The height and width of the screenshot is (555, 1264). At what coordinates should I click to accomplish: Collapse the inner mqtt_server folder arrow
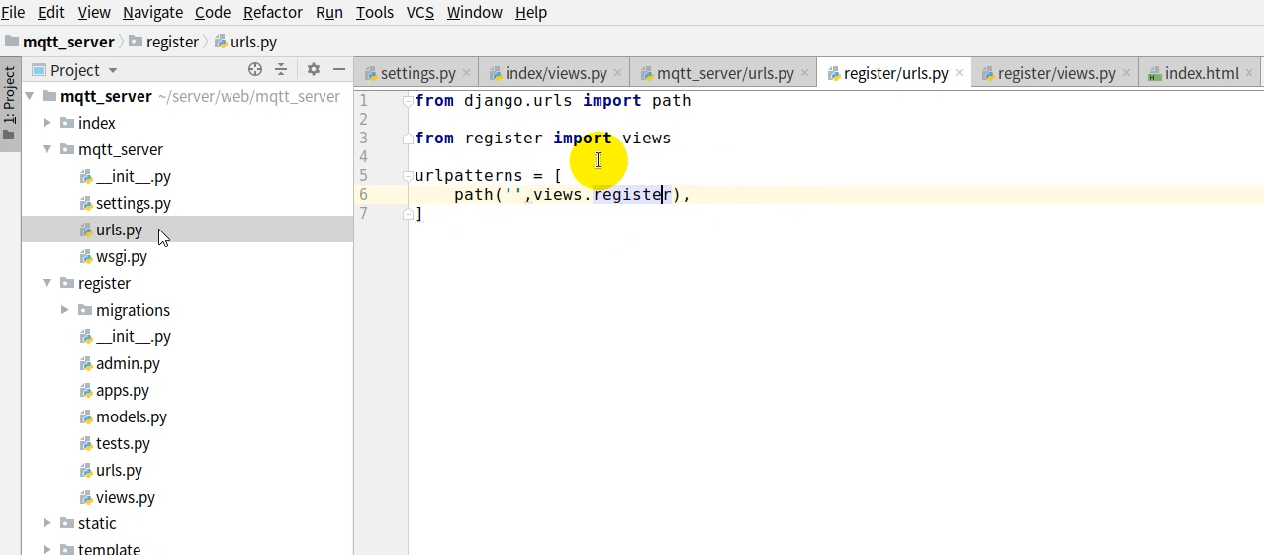coord(47,149)
